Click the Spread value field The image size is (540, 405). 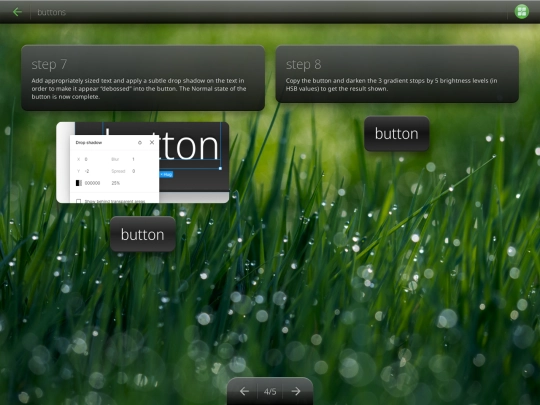click(134, 171)
